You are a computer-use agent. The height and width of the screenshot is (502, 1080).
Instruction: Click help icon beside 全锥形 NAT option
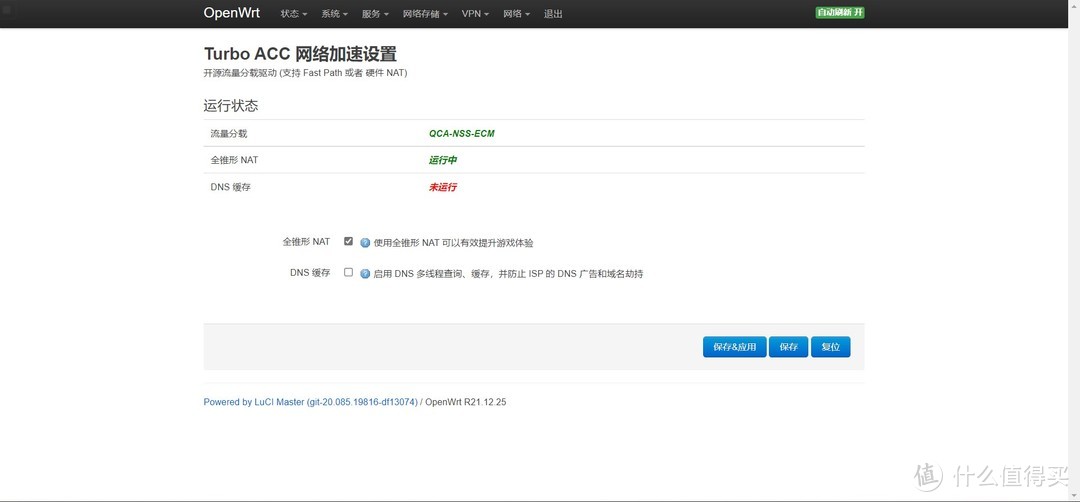coord(365,242)
